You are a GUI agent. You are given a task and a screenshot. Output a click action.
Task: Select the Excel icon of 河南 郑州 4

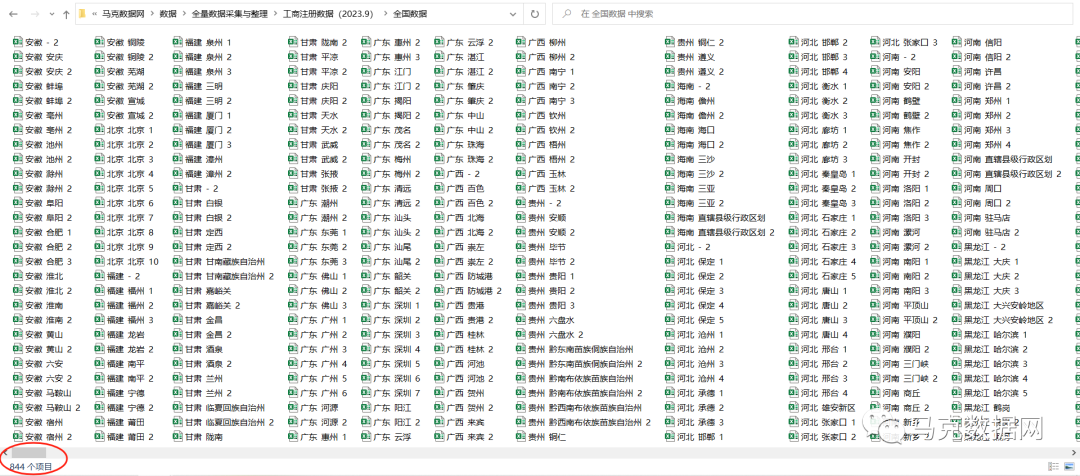pyautogui.click(x=957, y=144)
